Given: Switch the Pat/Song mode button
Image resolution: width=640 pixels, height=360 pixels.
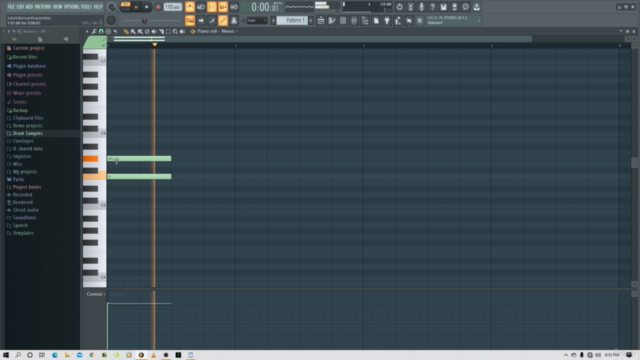Looking at the screenshot, I should (x=125, y=7).
